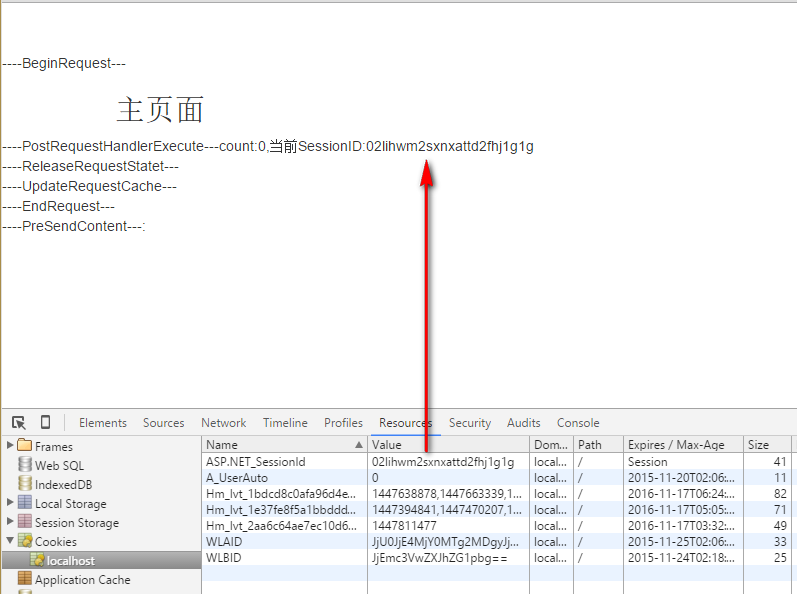The image size is (797, 594).
Task: Click the size value 82
Action: (780, 494)
